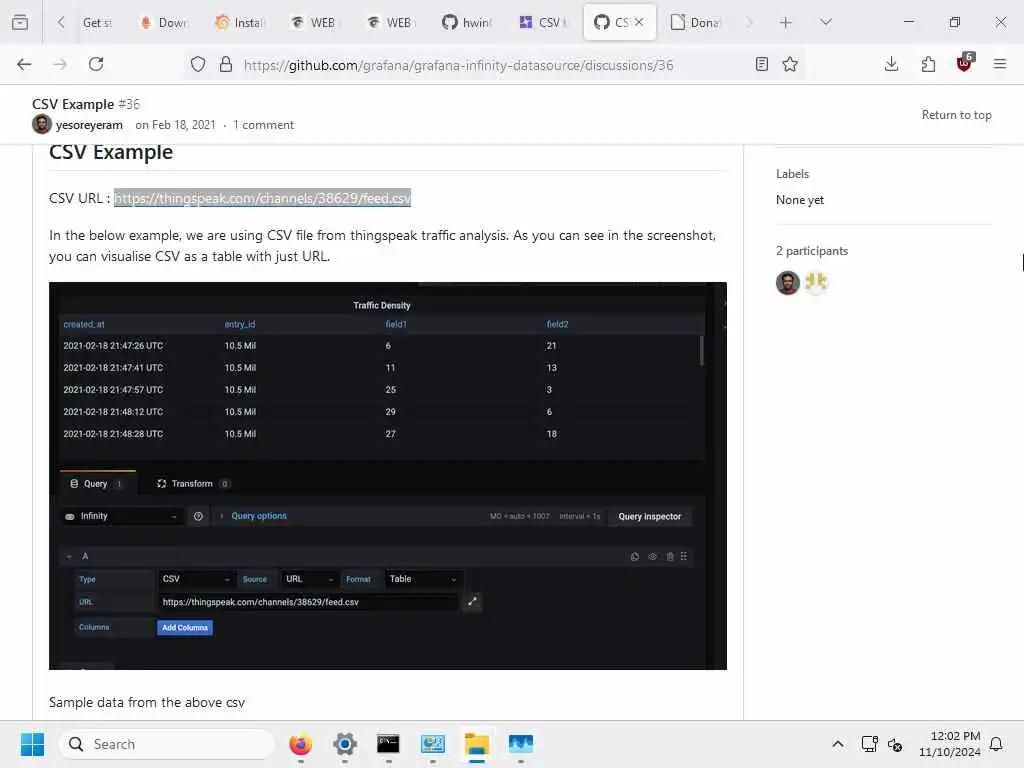
Task: Open the Firefox tab overview icon
Action: pos(20,22)
